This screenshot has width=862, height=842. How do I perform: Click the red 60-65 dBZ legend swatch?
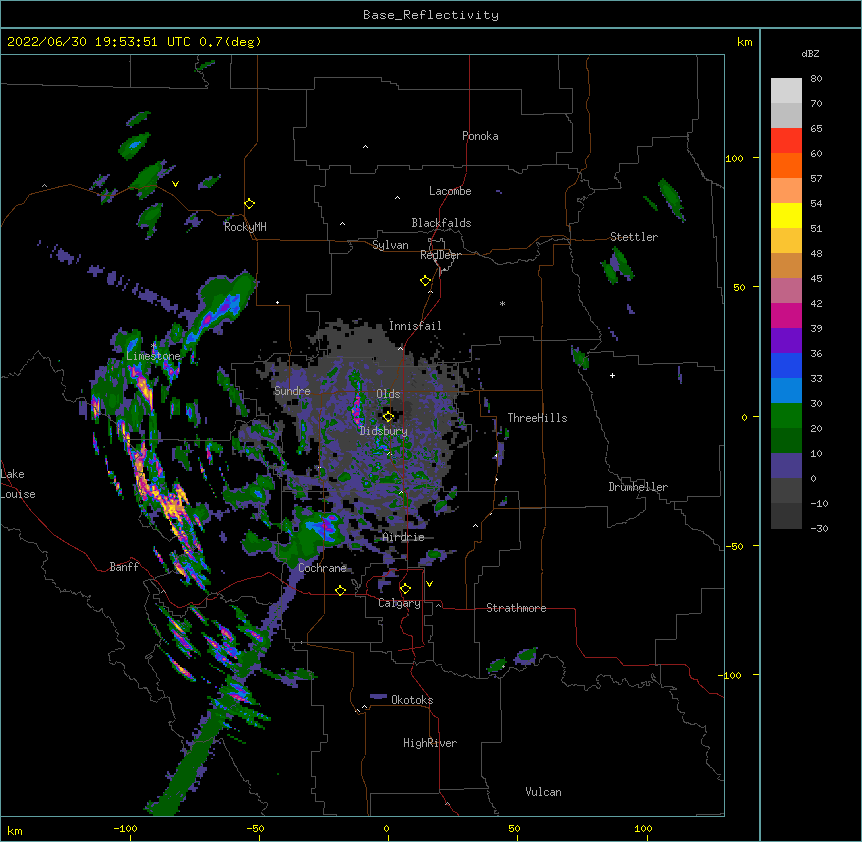(x=786, y=141)
